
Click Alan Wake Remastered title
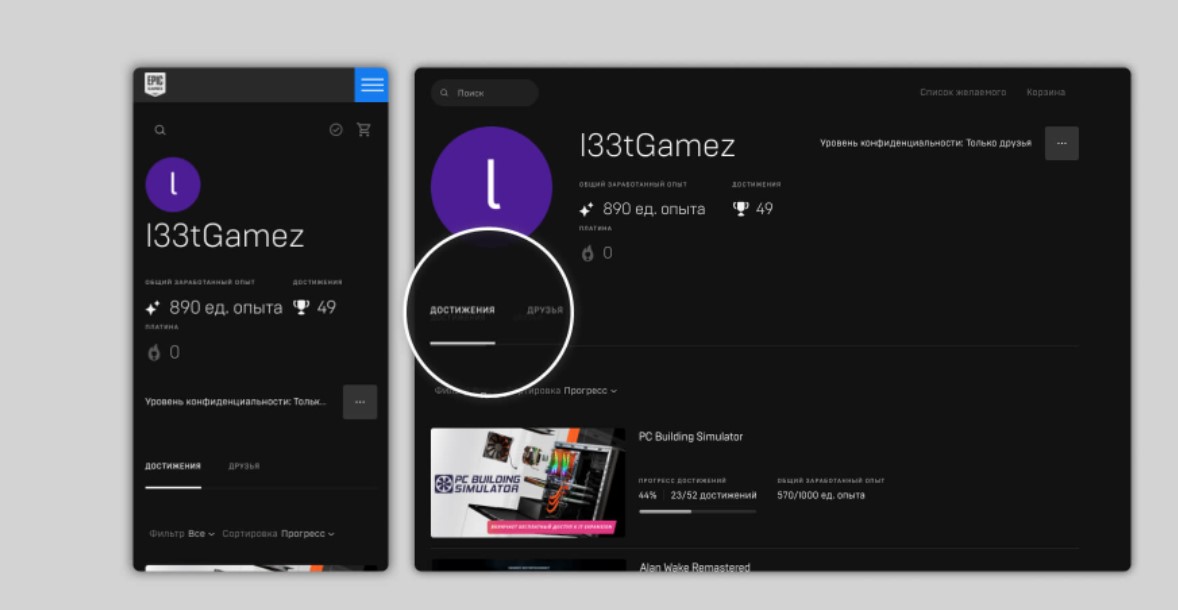click(x=695, y=567)
